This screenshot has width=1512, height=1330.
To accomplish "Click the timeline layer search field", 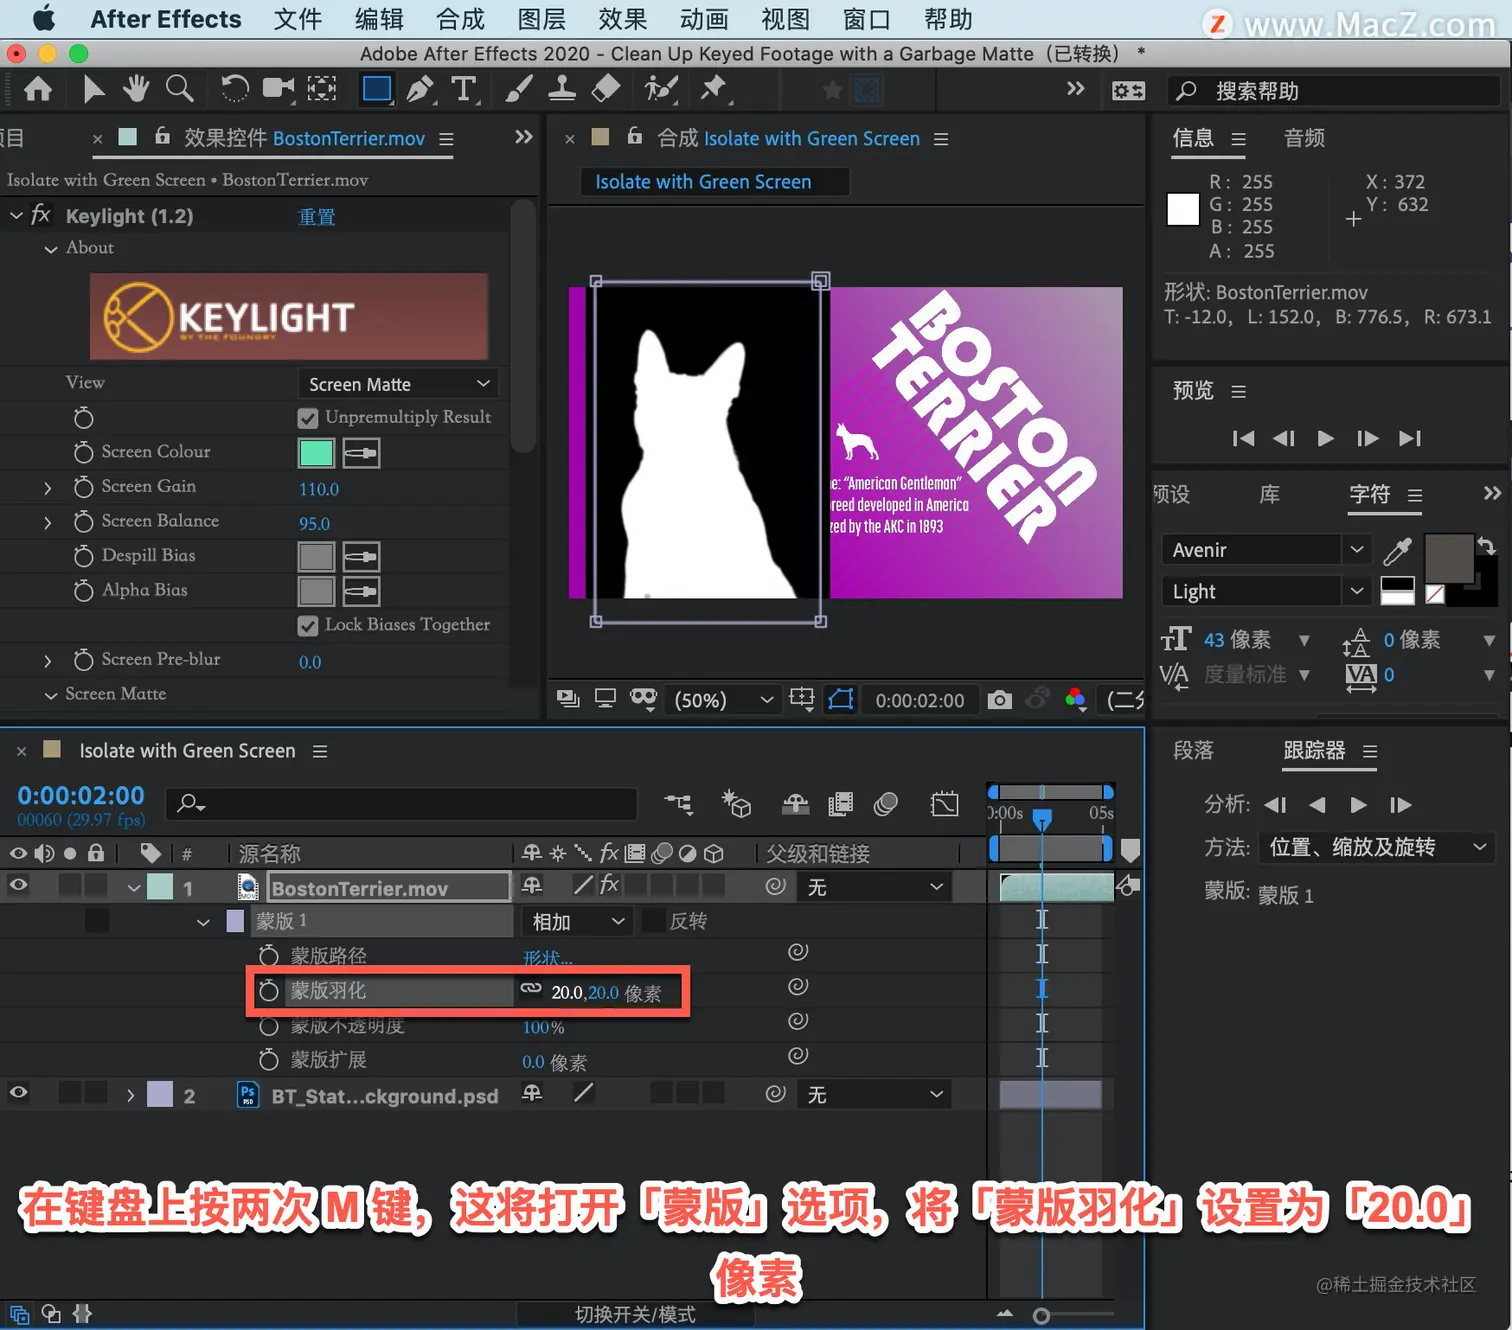I will [x=402, y=803].
